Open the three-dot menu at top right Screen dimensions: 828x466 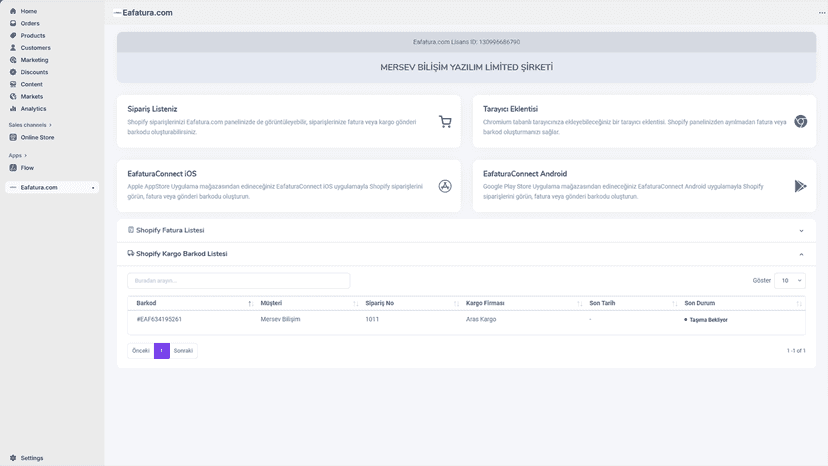point(822,13)
